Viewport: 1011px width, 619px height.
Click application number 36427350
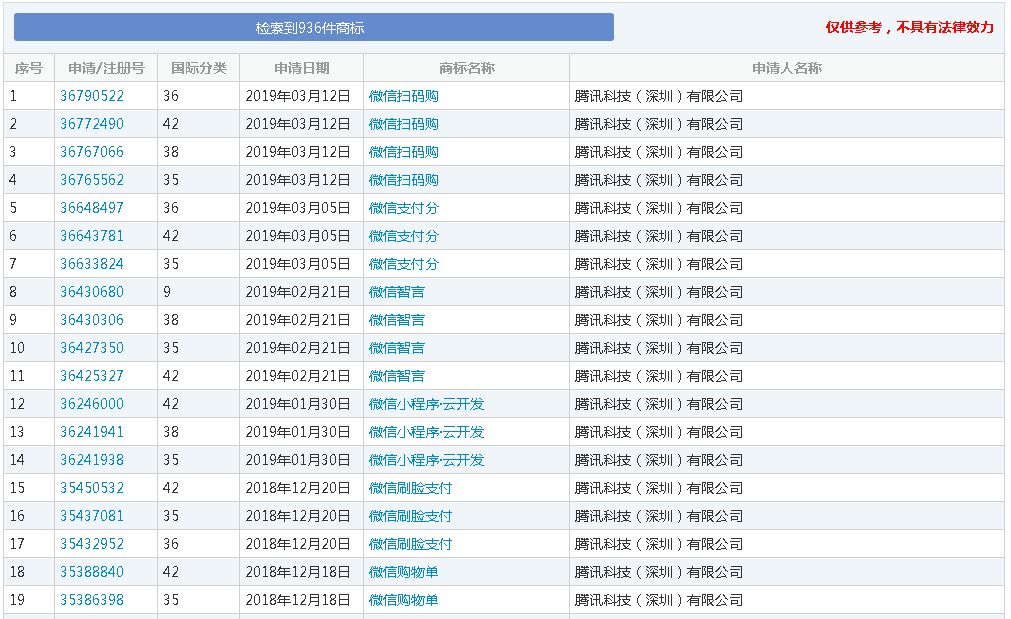[x=92, y=348]
